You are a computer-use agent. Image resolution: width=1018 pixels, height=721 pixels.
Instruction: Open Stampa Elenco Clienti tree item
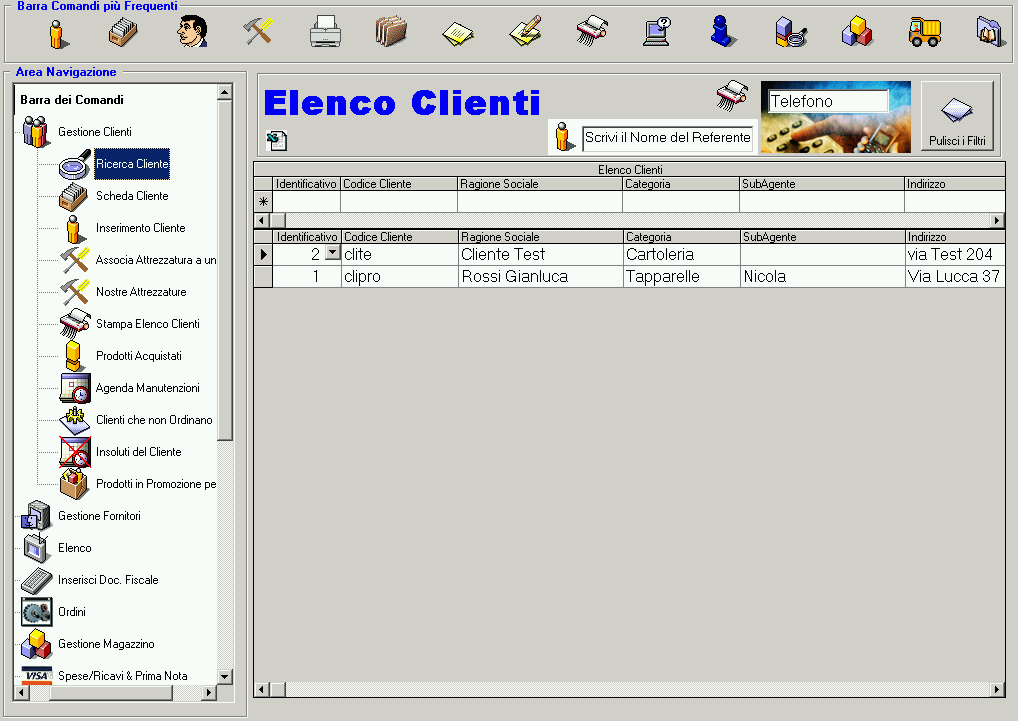click(x=147, y=324)
